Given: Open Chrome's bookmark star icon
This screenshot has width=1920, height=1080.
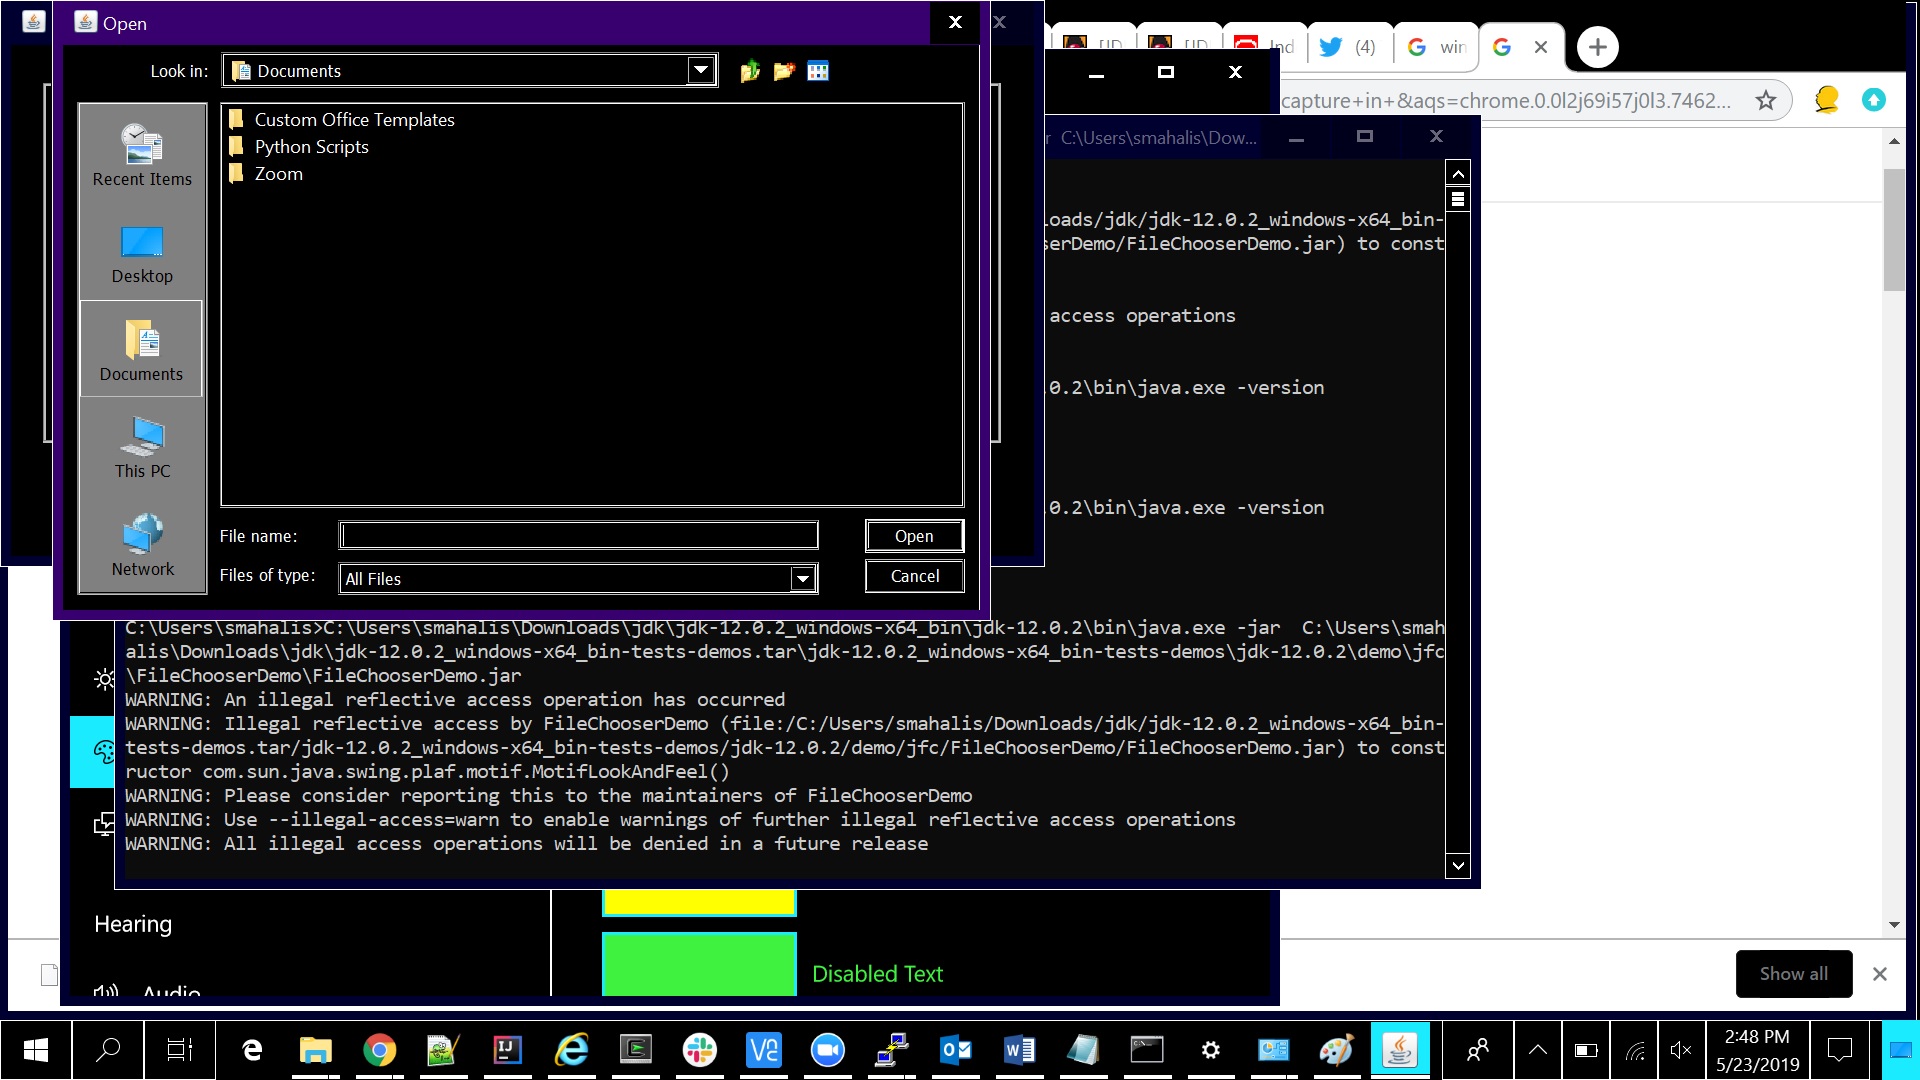Looking at the screenshot, I should (1766, 100).
